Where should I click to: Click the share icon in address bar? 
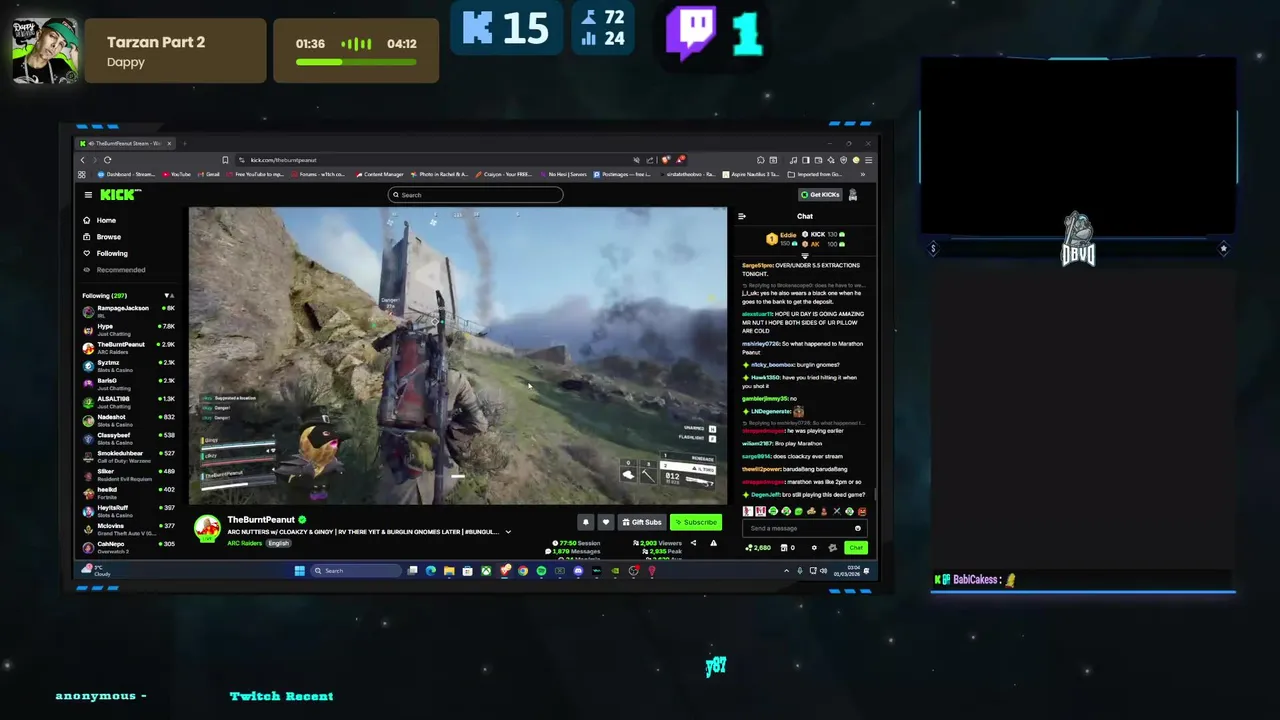click(651, 160)
